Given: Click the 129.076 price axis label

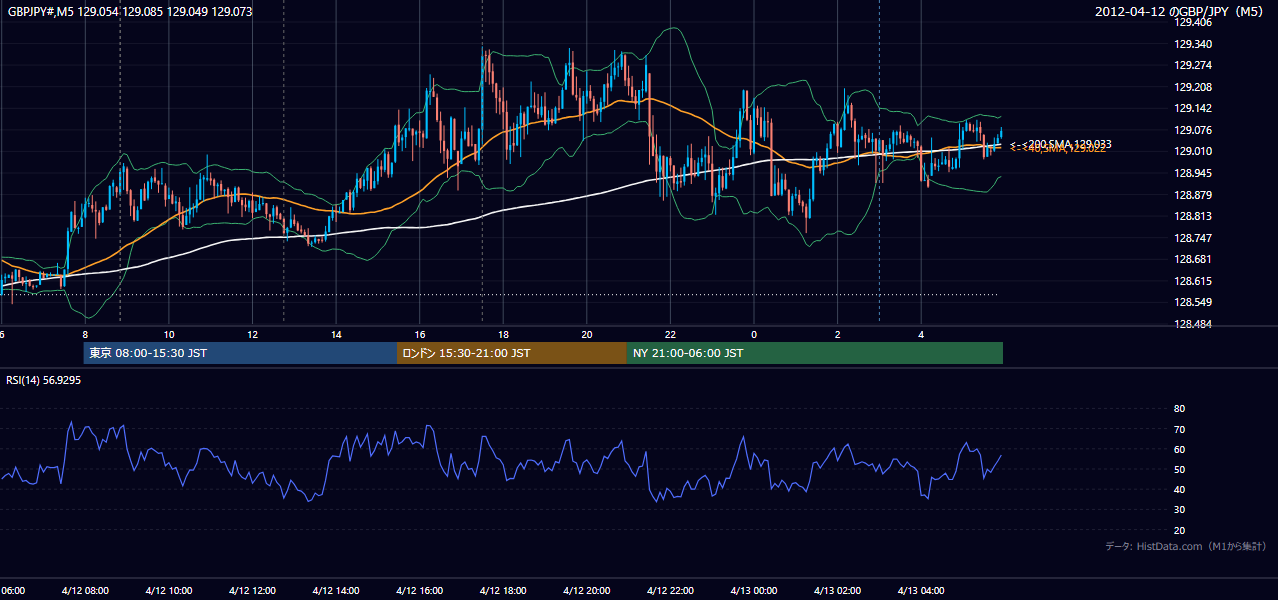Looking at the screenshot, I should 1193,130.
